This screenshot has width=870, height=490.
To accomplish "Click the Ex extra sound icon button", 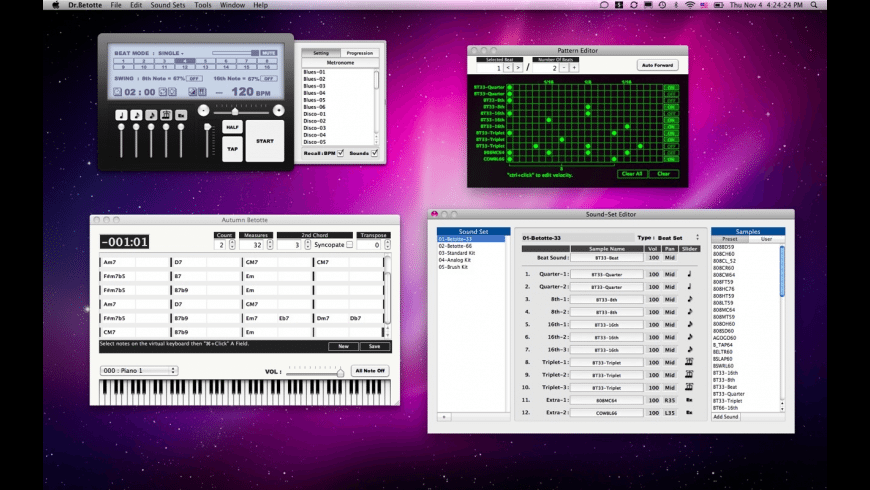I will 181,115.
